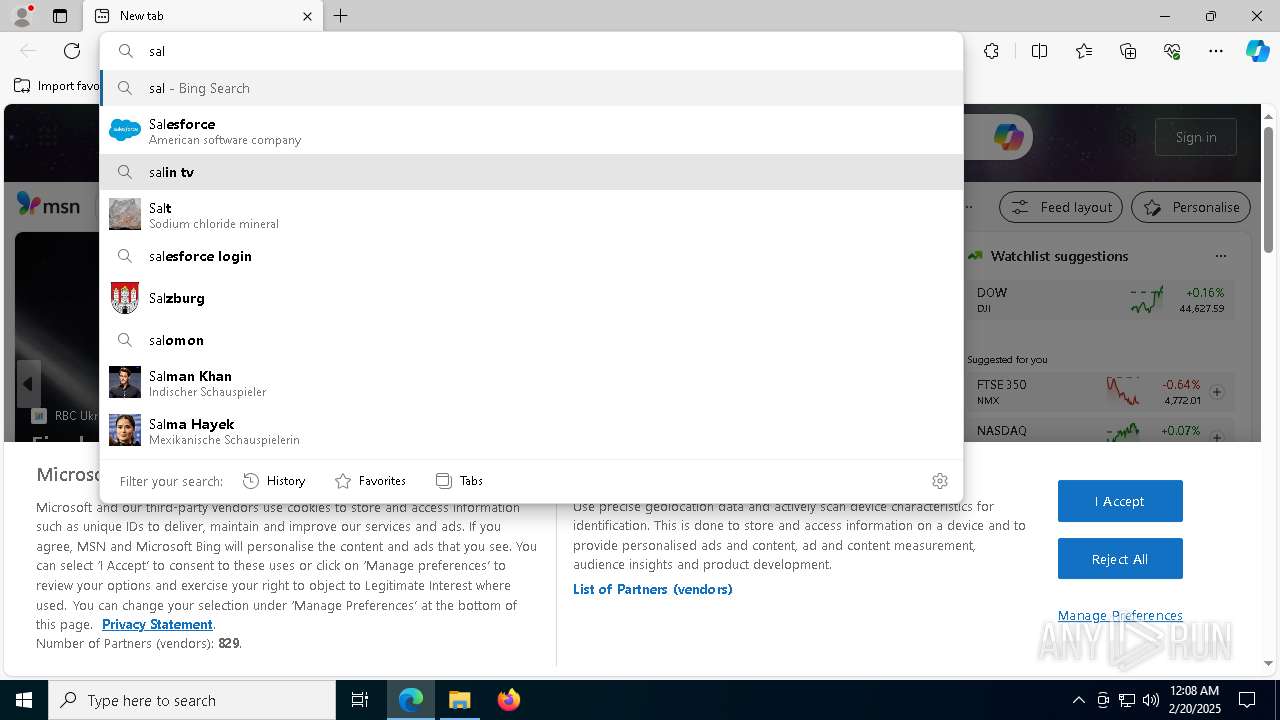Open Watchlist suggestions more options
This screenshot has height=720, width=1280.
coord(1221,256)
